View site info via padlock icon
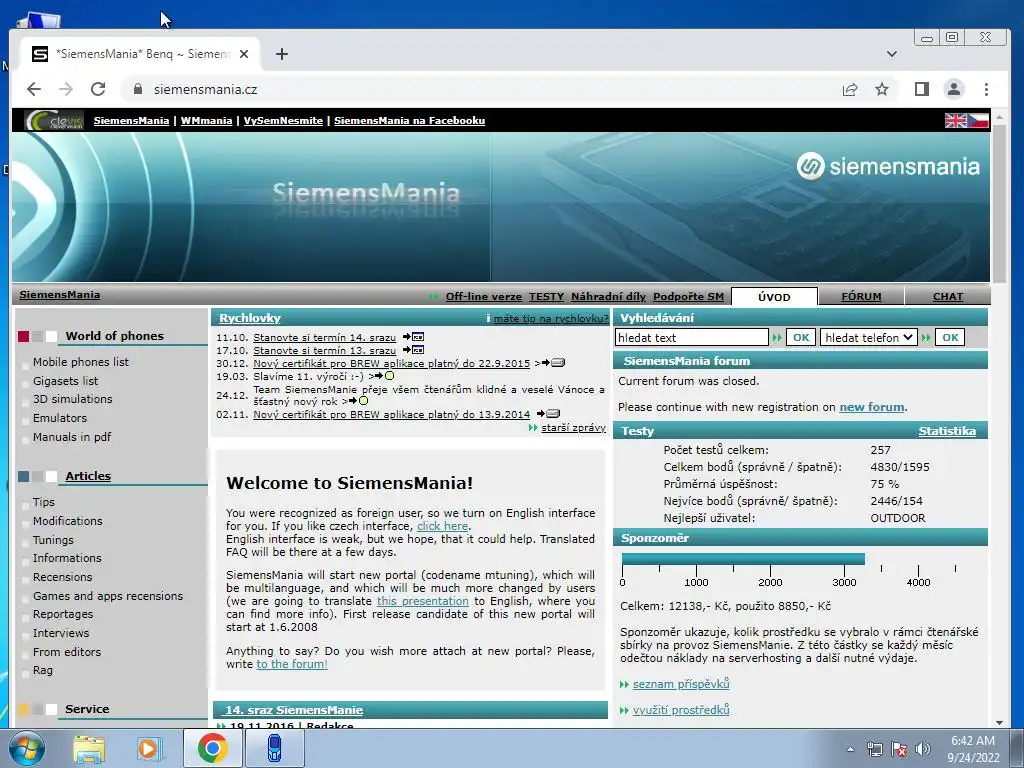Screen dimensions: 1024x768 coord(138,89)
